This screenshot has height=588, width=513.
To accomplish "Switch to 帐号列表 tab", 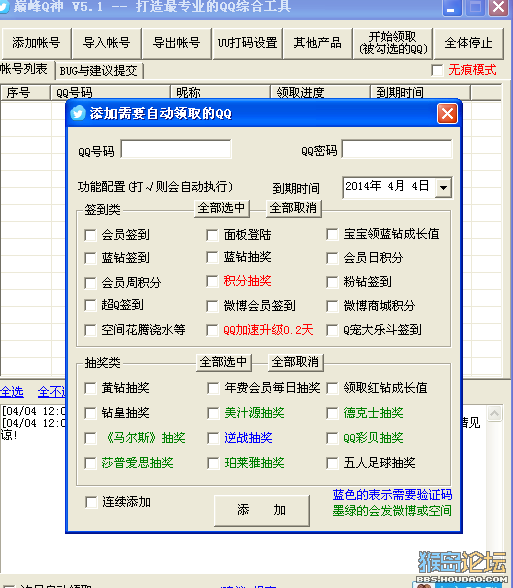I will pyautogui.click(x=24, y=69).
